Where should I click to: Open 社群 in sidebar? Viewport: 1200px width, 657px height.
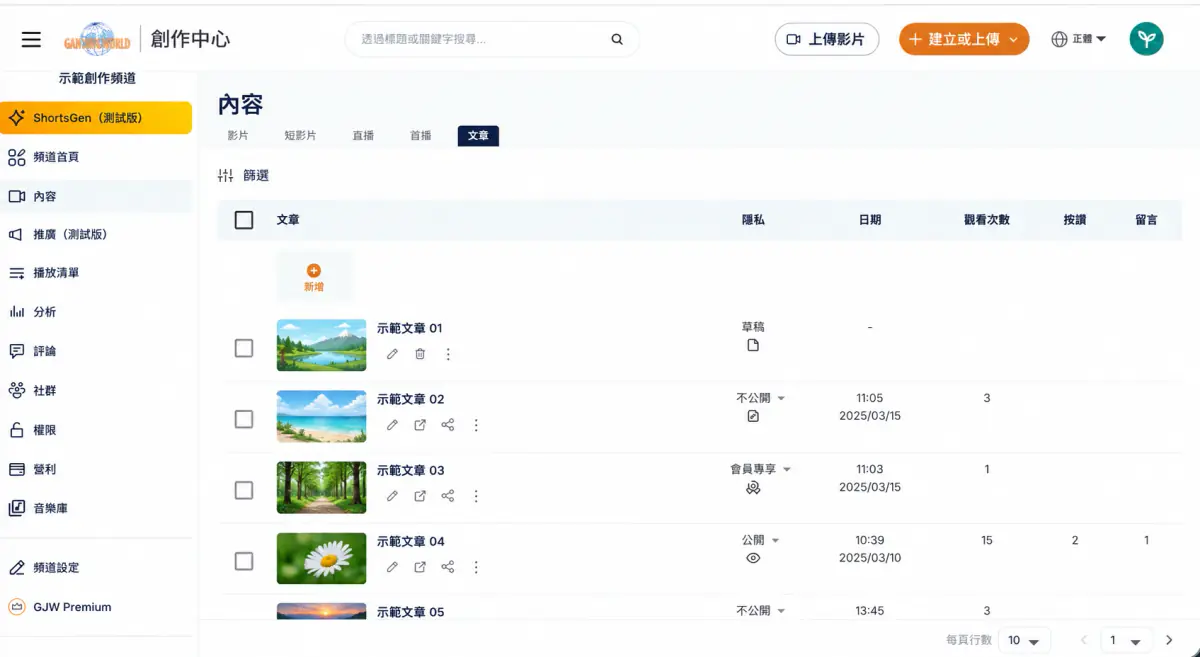[x=96, y=390]
